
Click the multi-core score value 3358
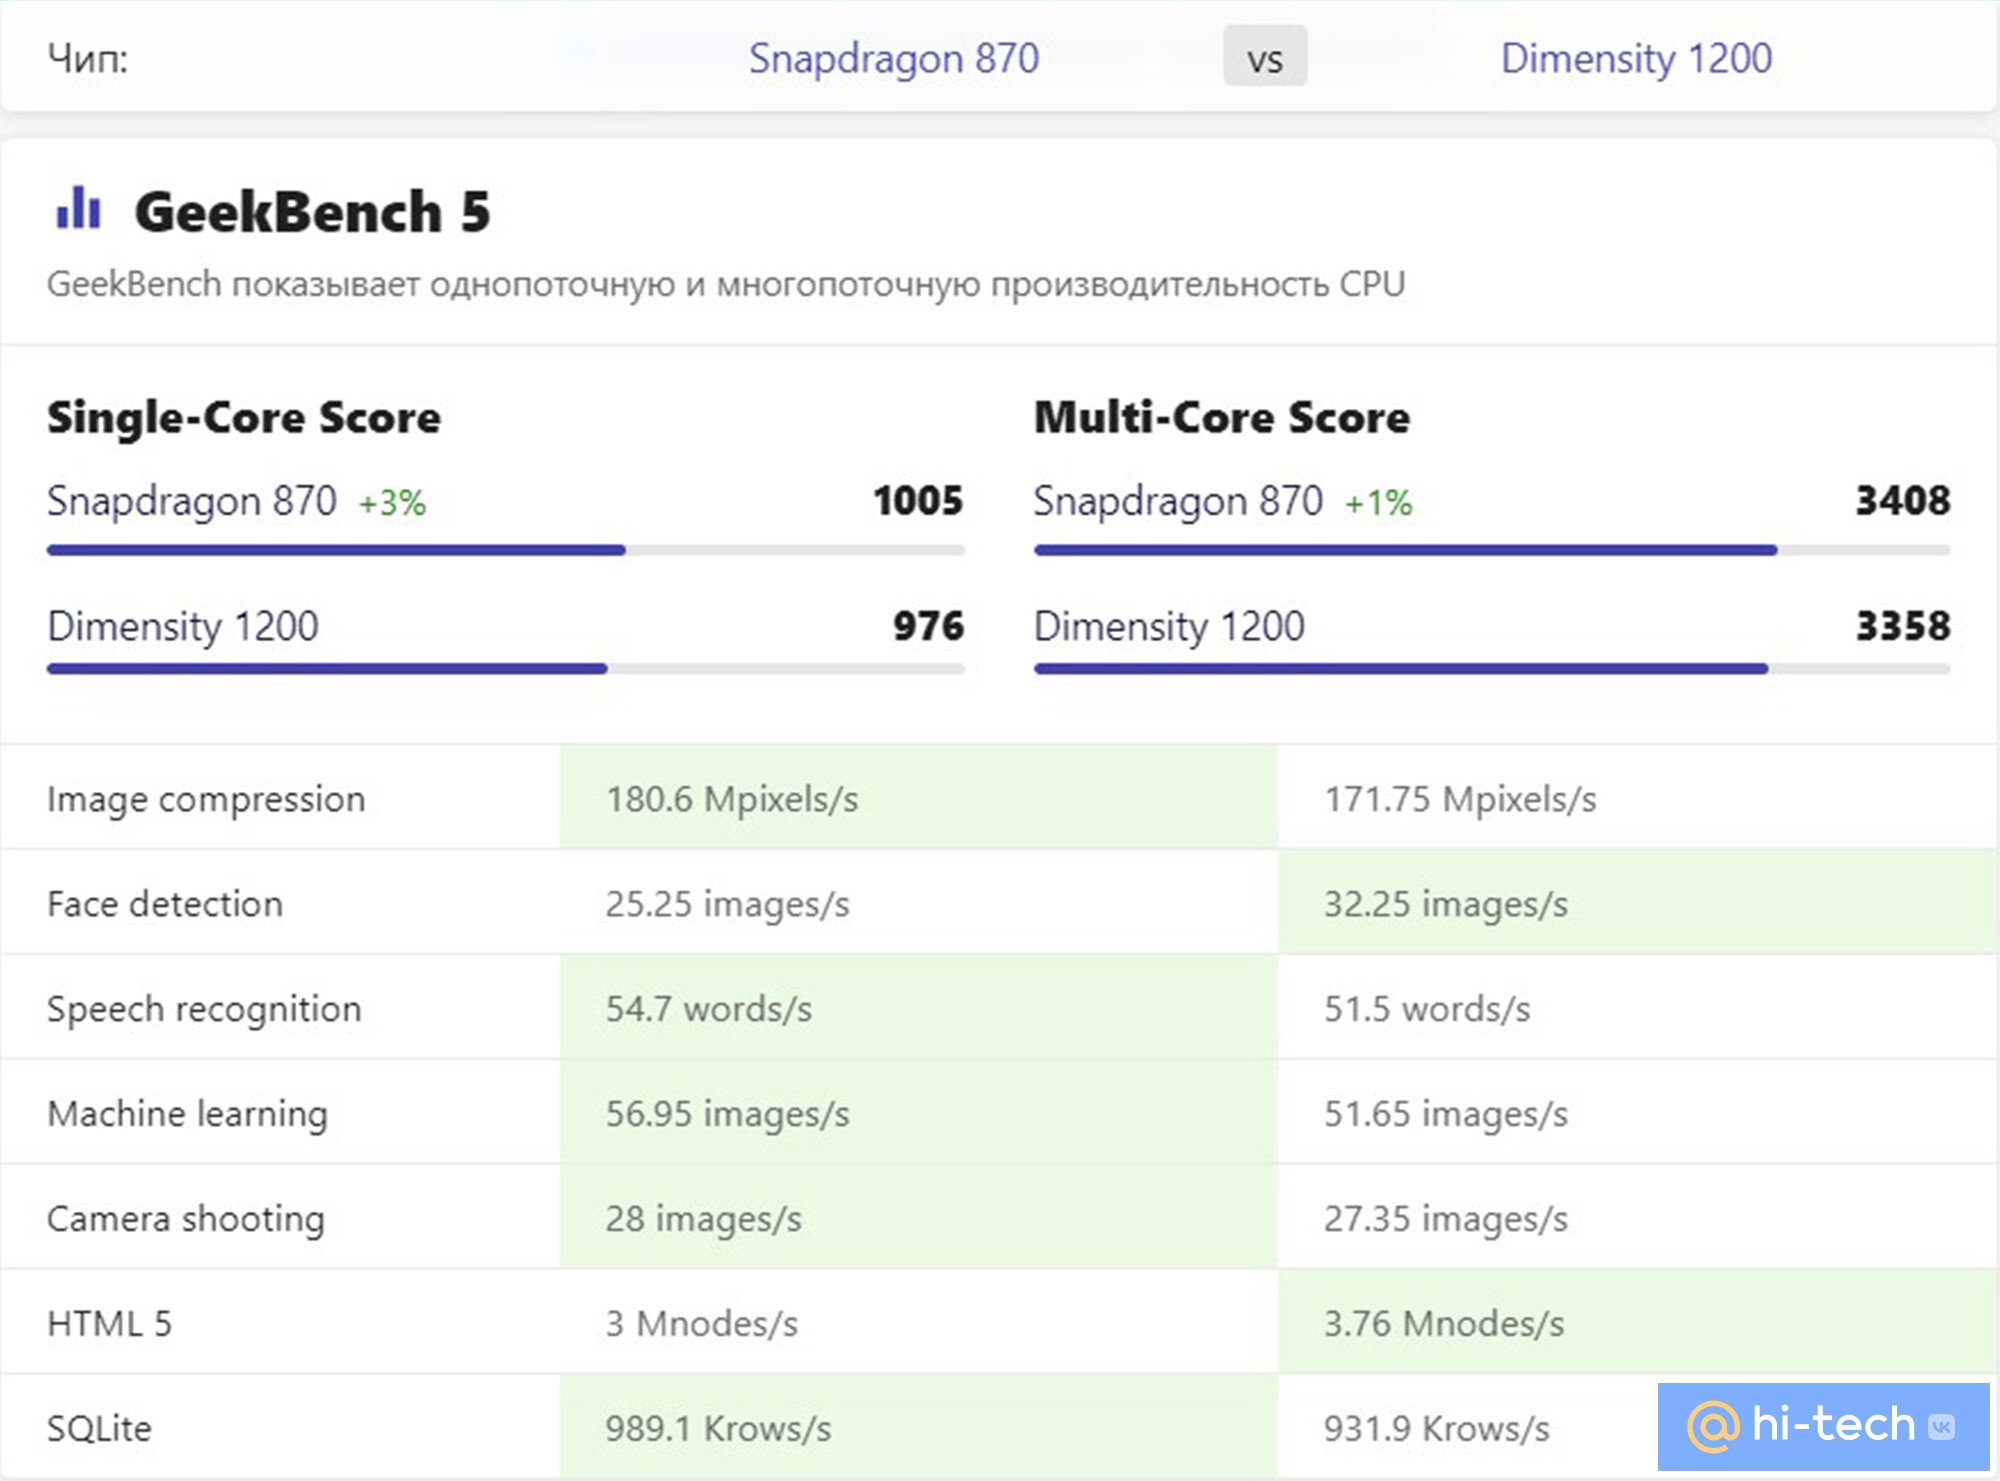tap(1903, 626)
